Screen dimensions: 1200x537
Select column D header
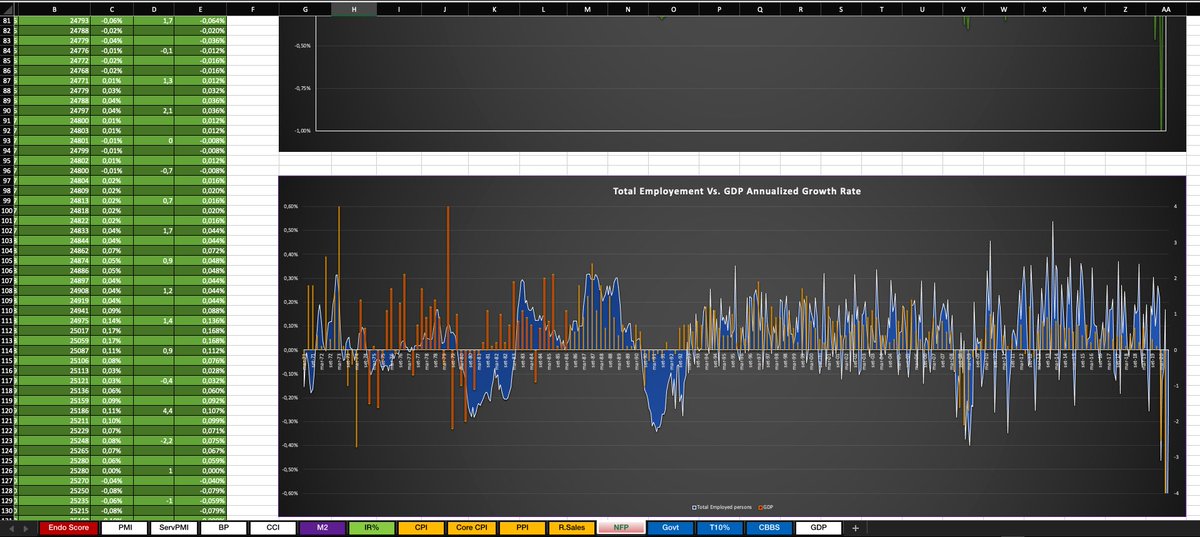click(x=155, y=8)
